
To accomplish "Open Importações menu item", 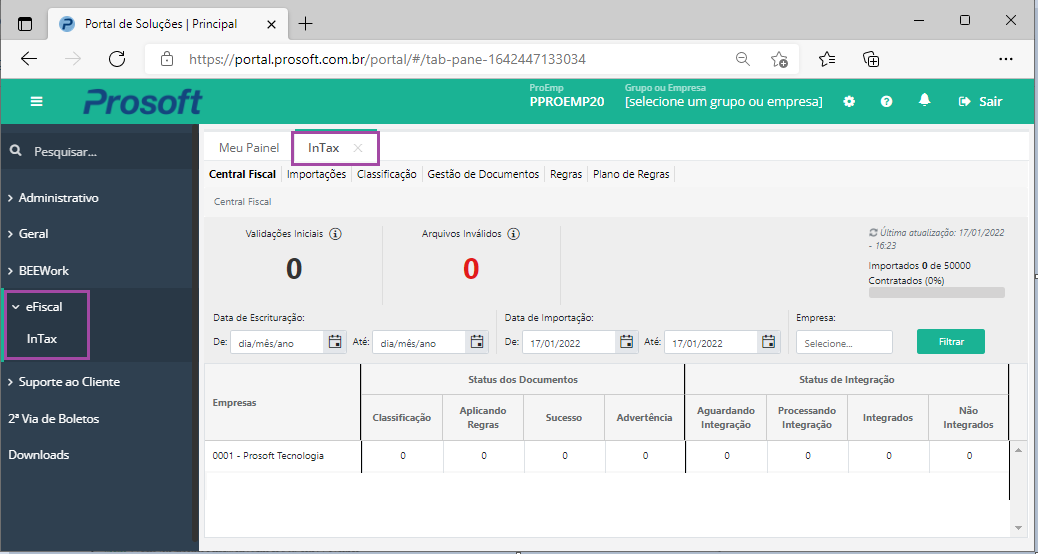I will point(316,174).
